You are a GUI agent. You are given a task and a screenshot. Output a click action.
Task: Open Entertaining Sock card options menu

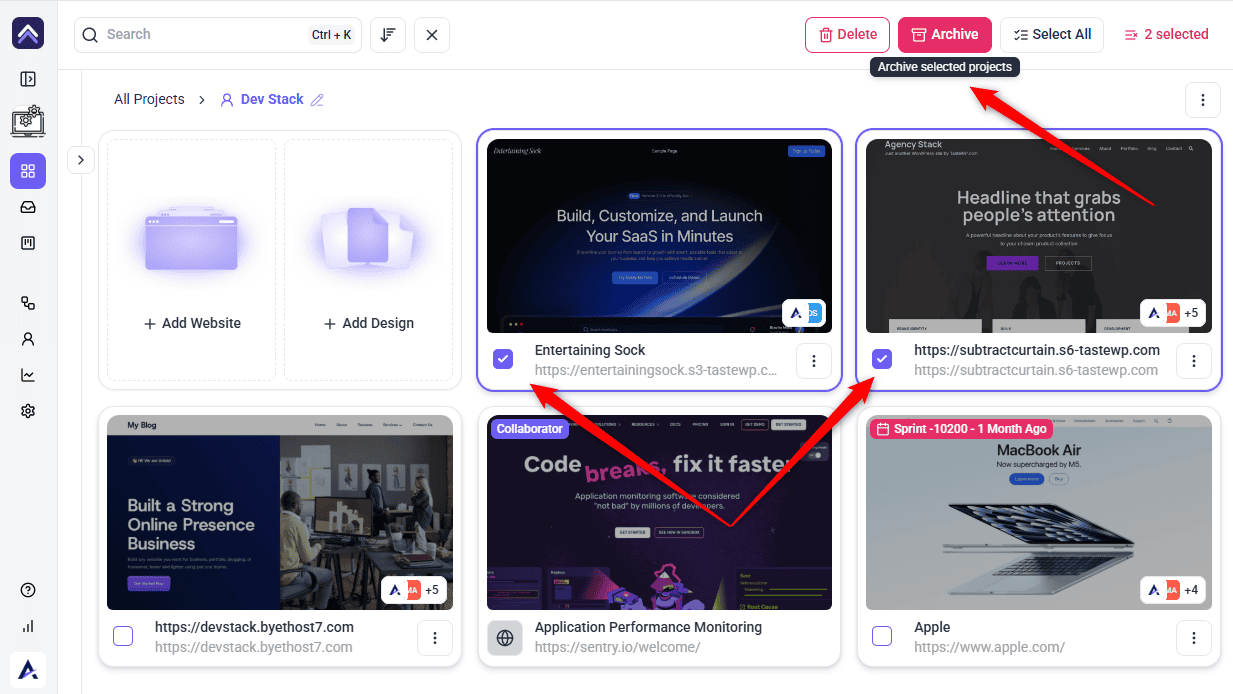tap(814, 361)
